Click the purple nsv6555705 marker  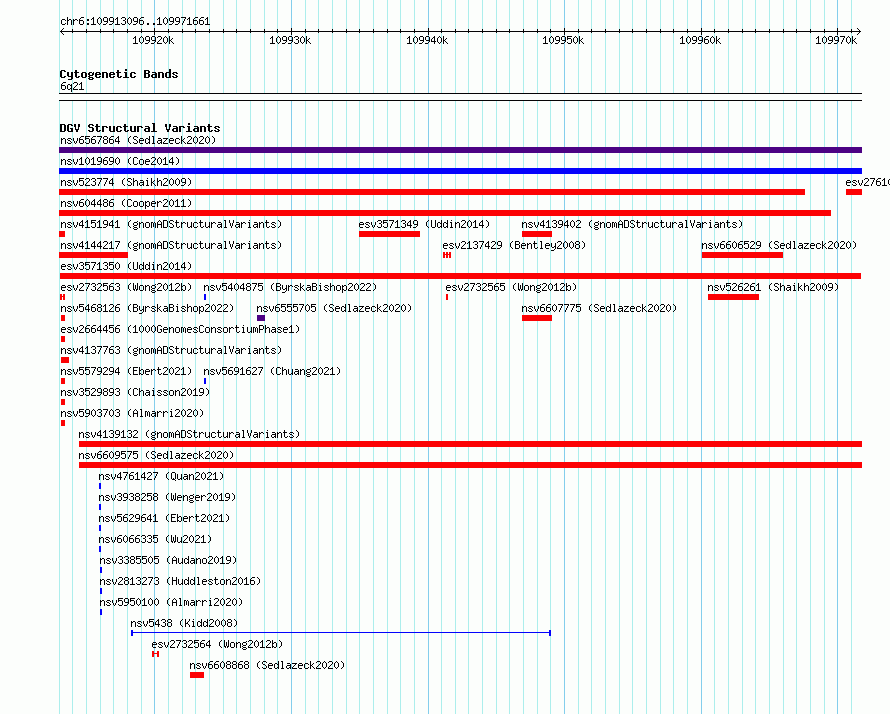tap(261, 318)
